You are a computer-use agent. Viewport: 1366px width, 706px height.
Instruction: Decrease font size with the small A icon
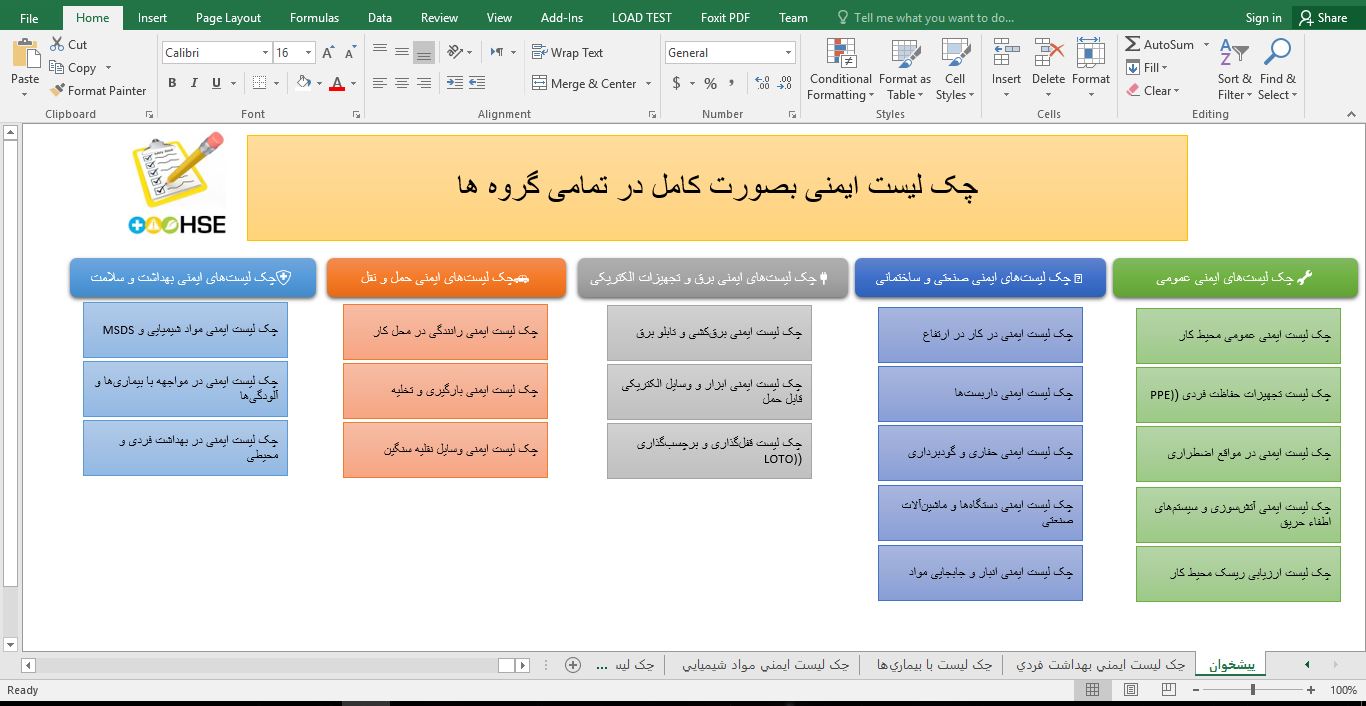(351, 53)
